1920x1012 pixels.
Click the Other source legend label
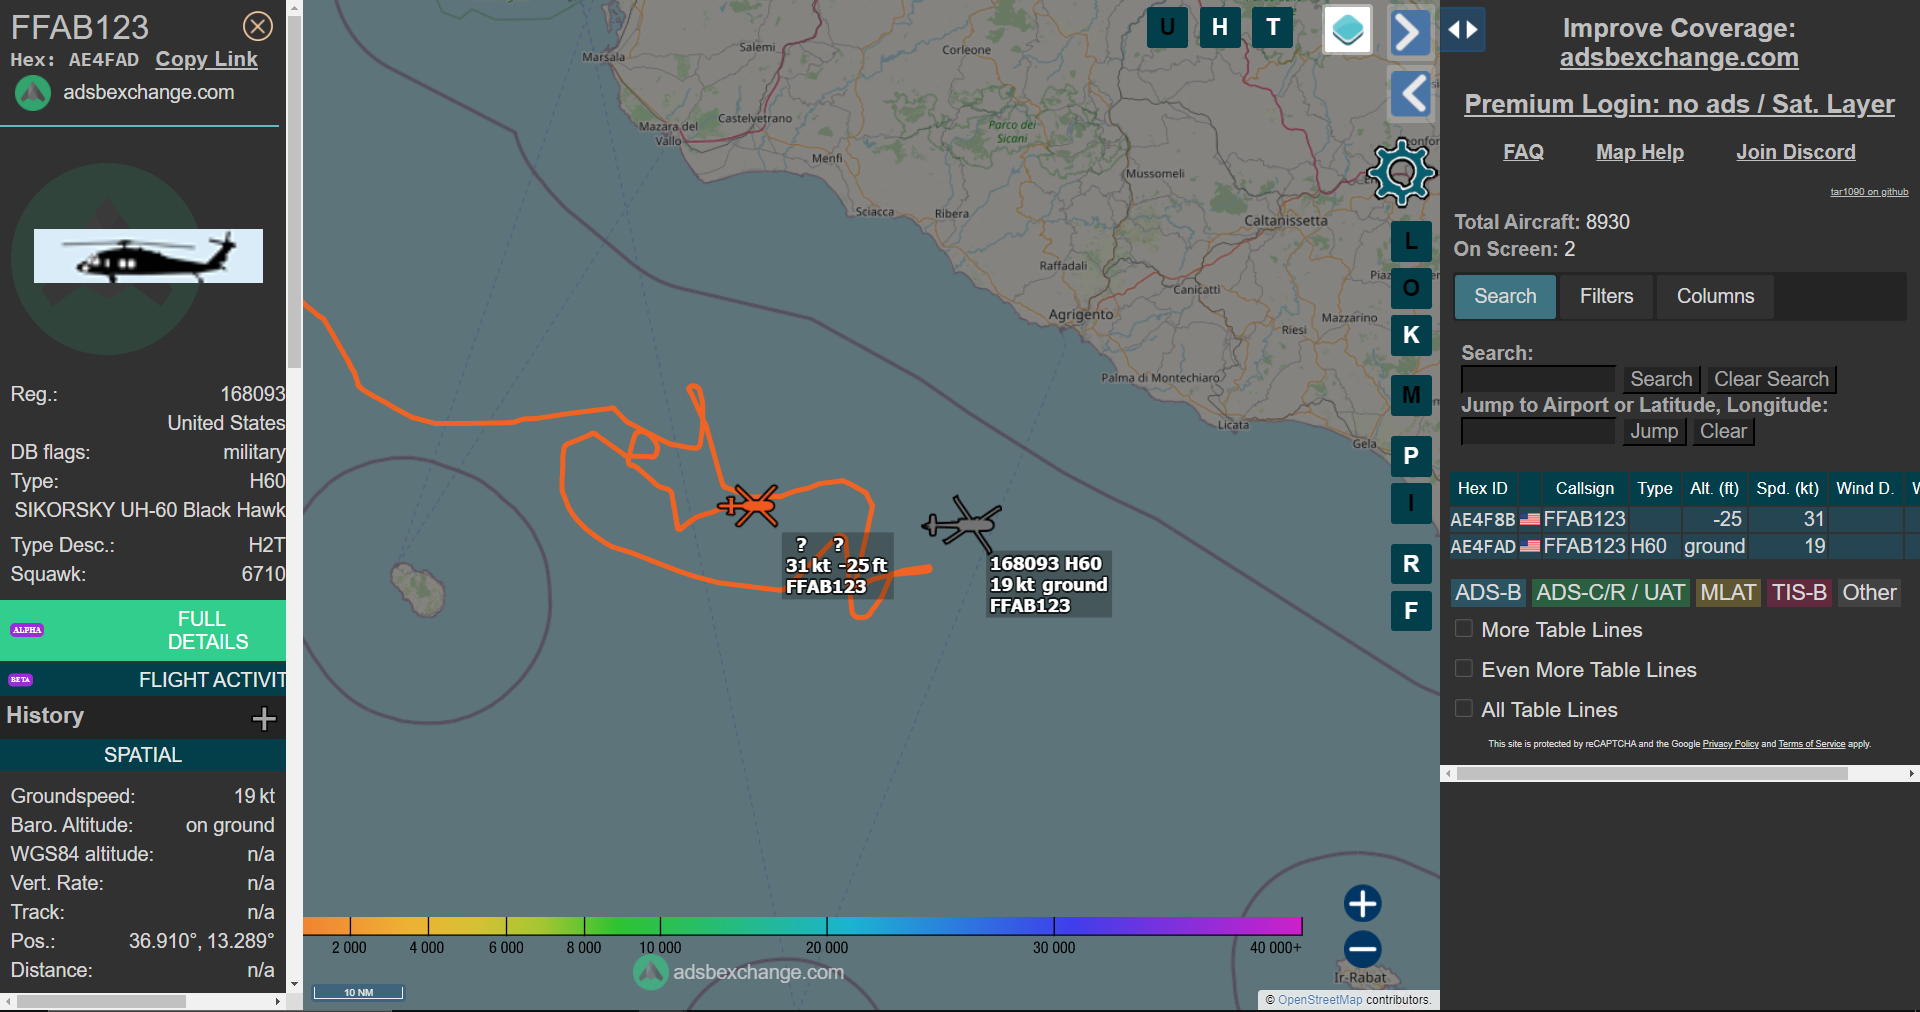[x=1869, y=593]
